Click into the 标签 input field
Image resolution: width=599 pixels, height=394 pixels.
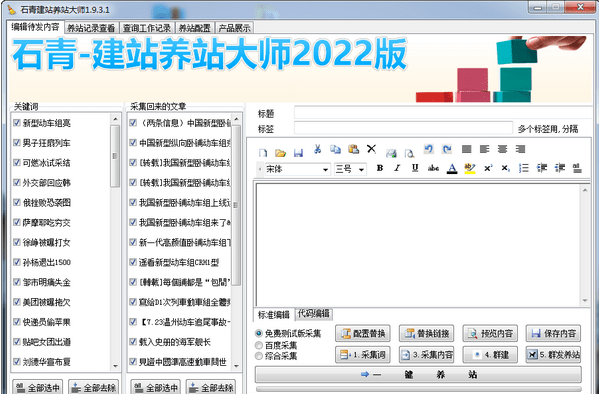[x=403, y=128]
